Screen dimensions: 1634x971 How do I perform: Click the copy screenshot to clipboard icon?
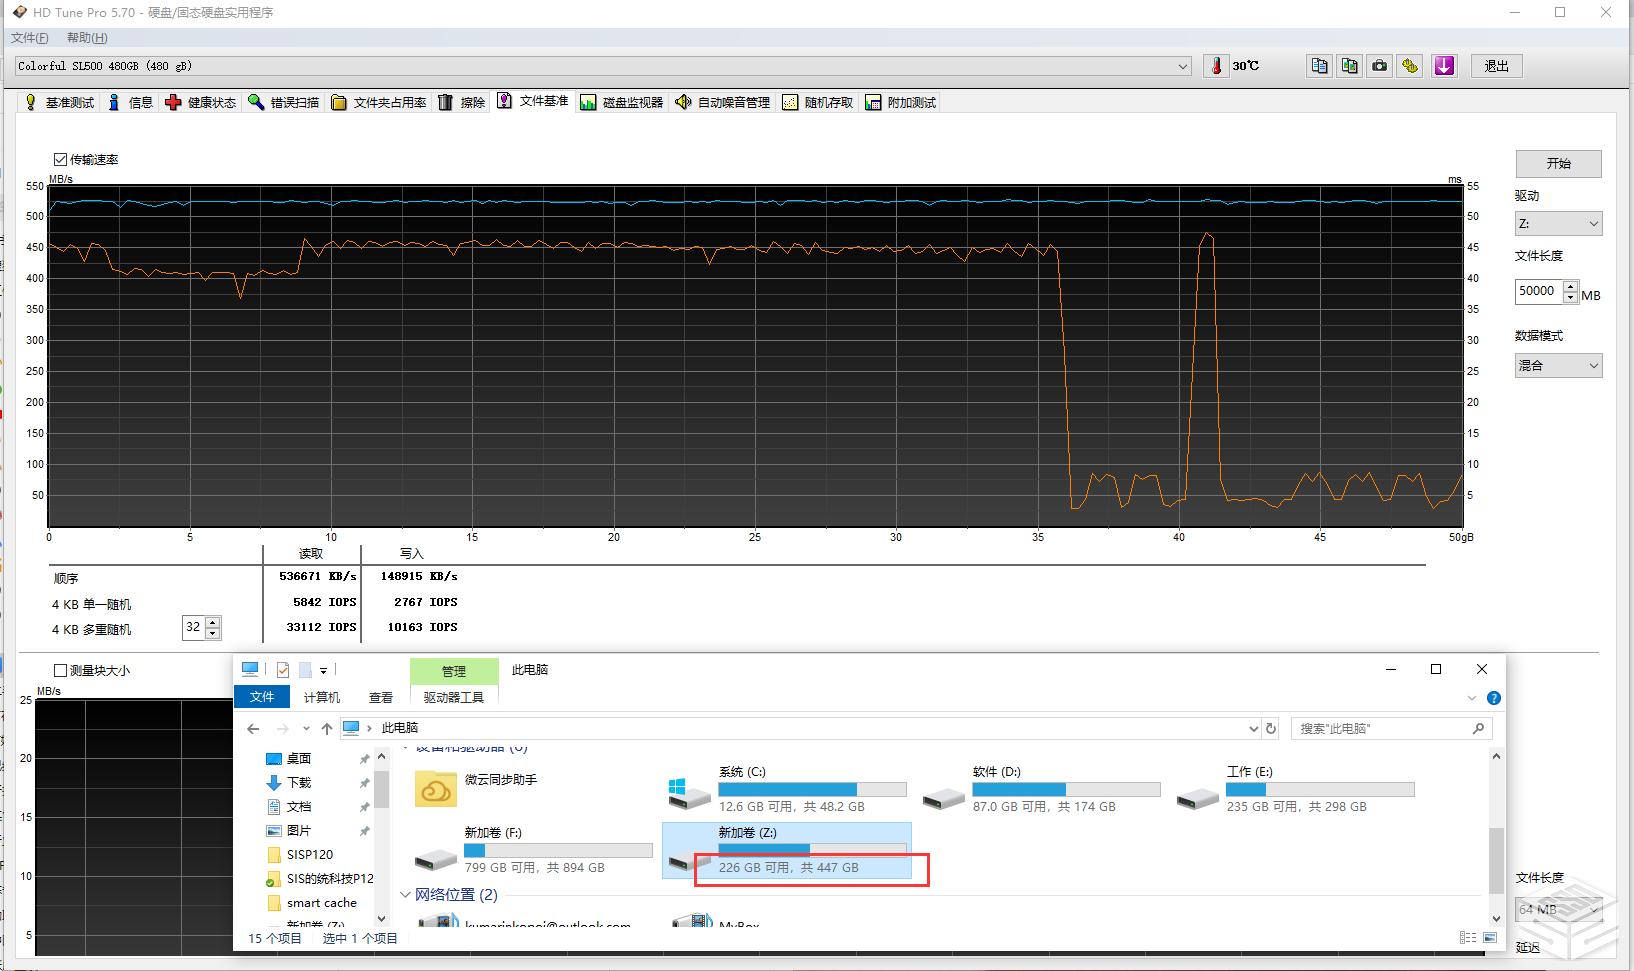click(1349, 66)
